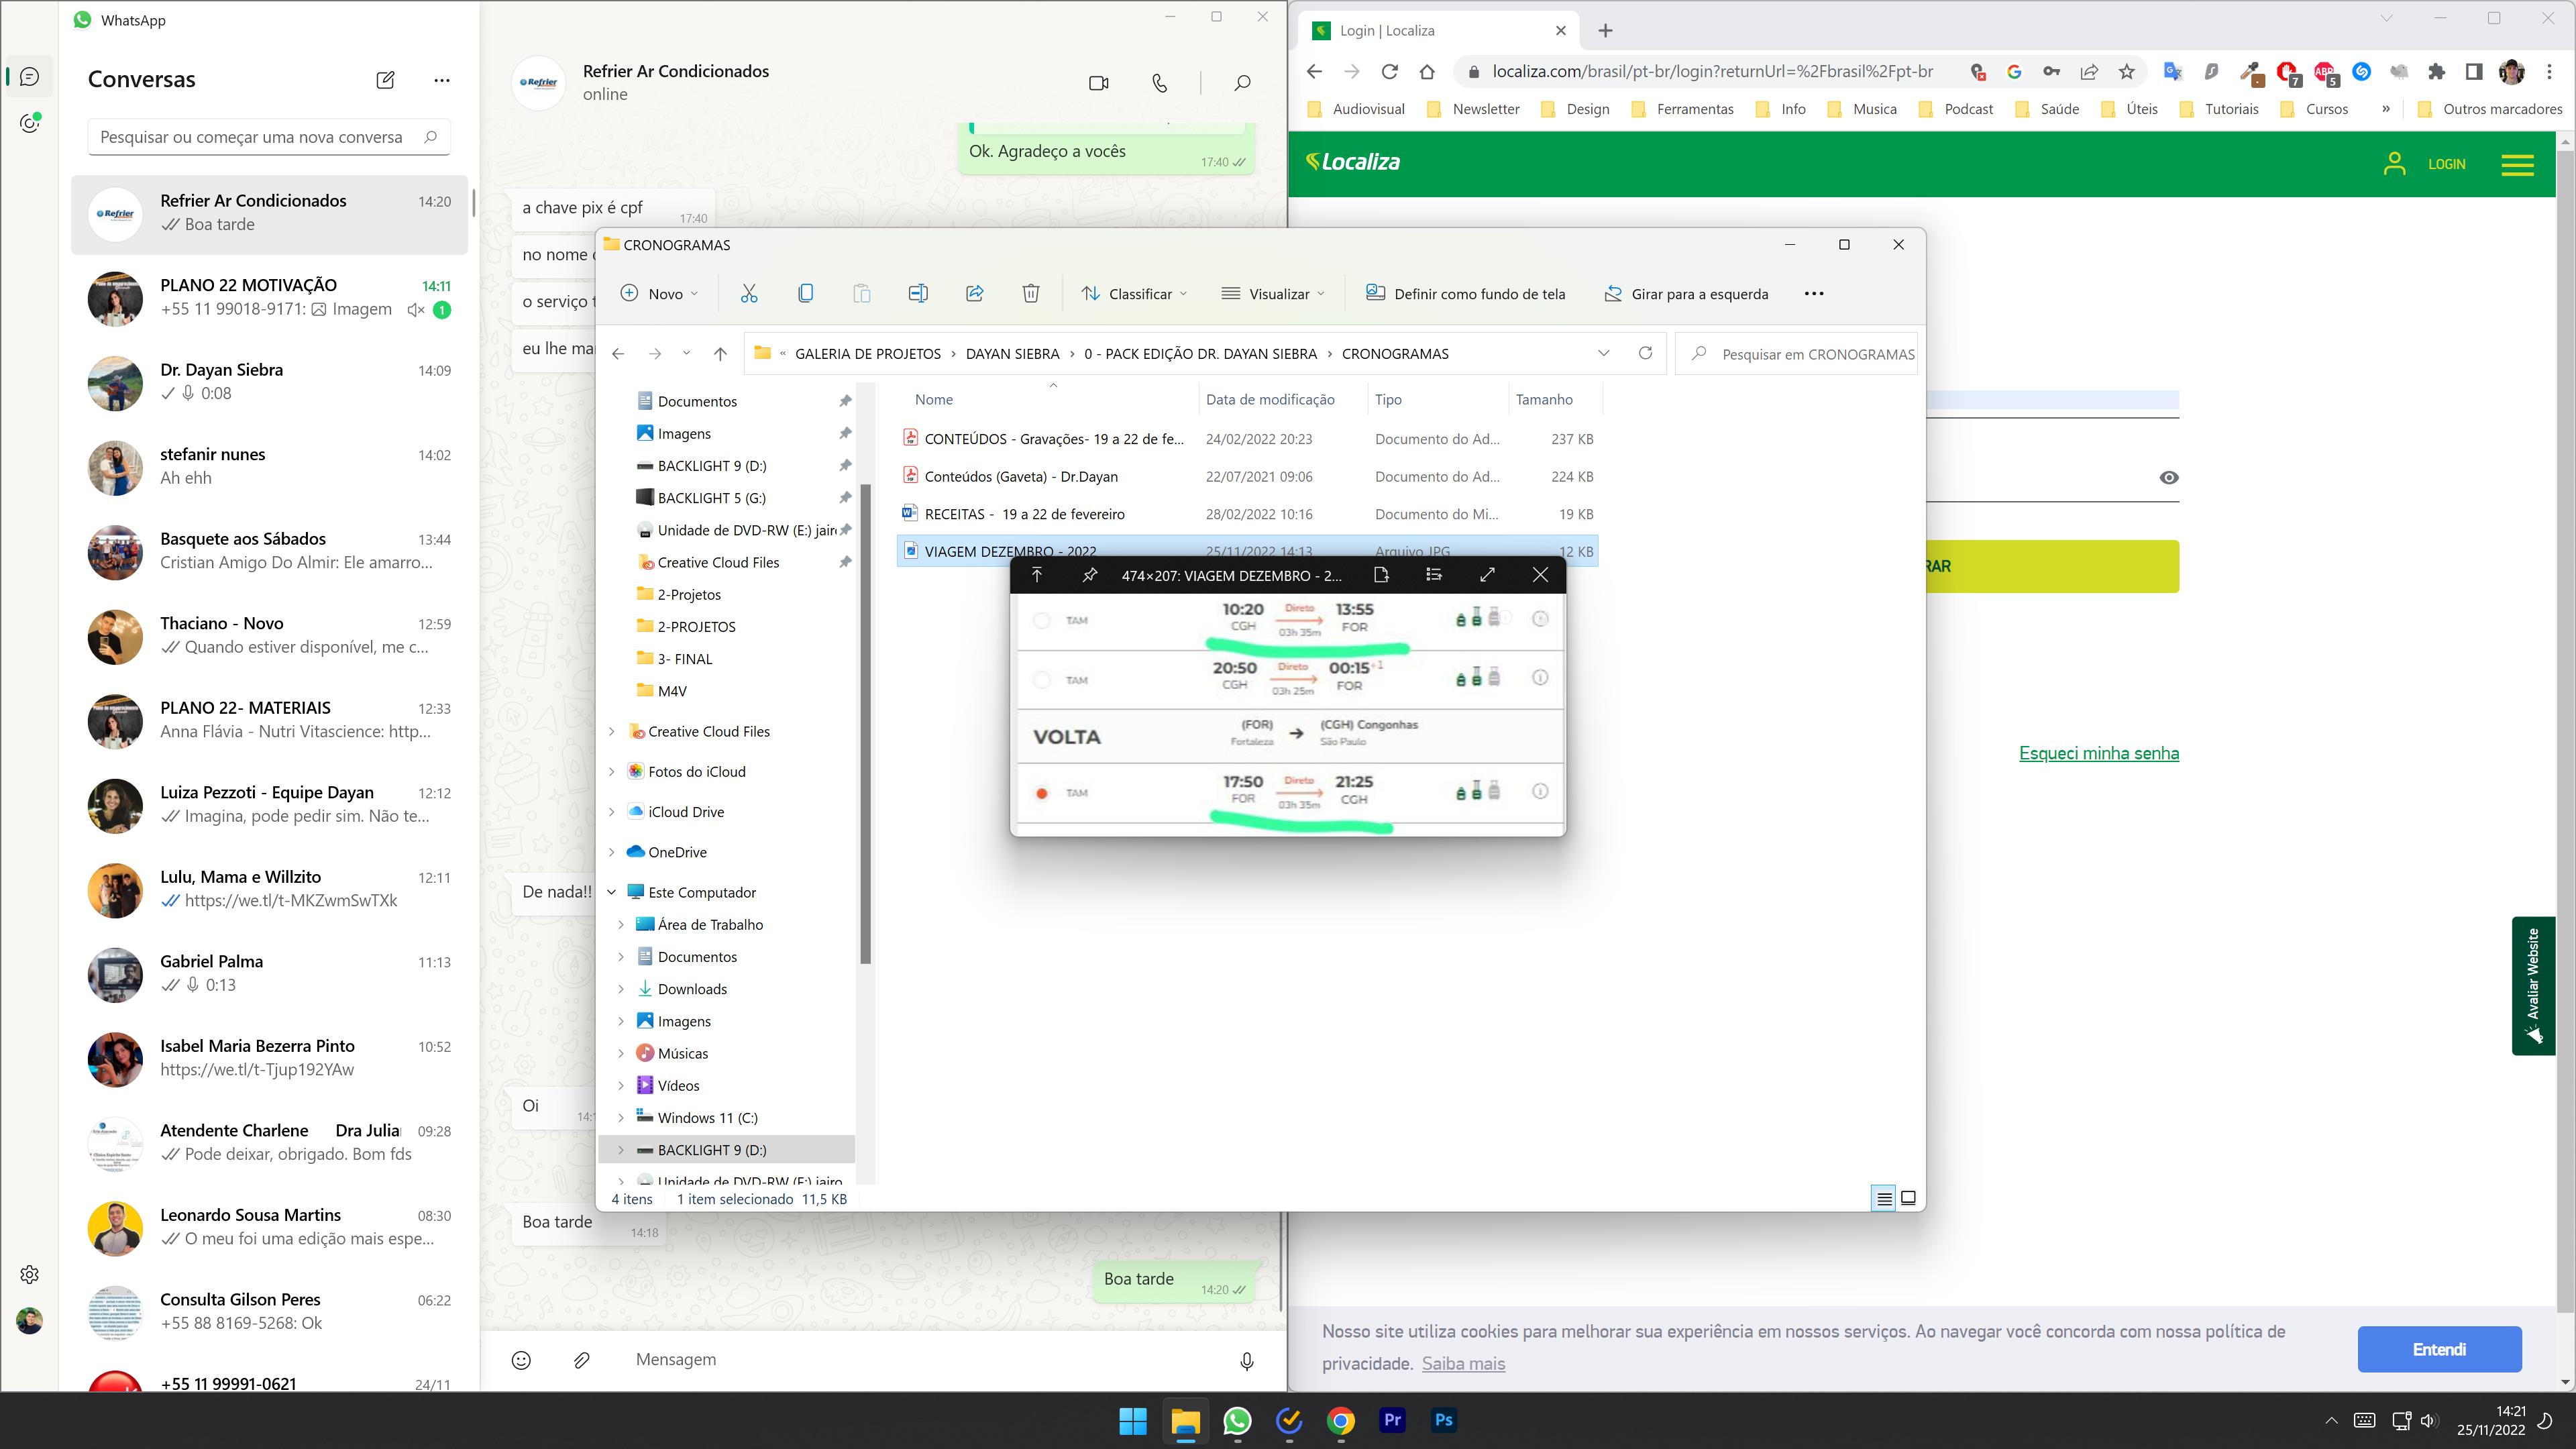Image resolution: width=2576 pixels, height=1449 pixels.
Task: Pin the image preview window
Action: point(1089,574)
